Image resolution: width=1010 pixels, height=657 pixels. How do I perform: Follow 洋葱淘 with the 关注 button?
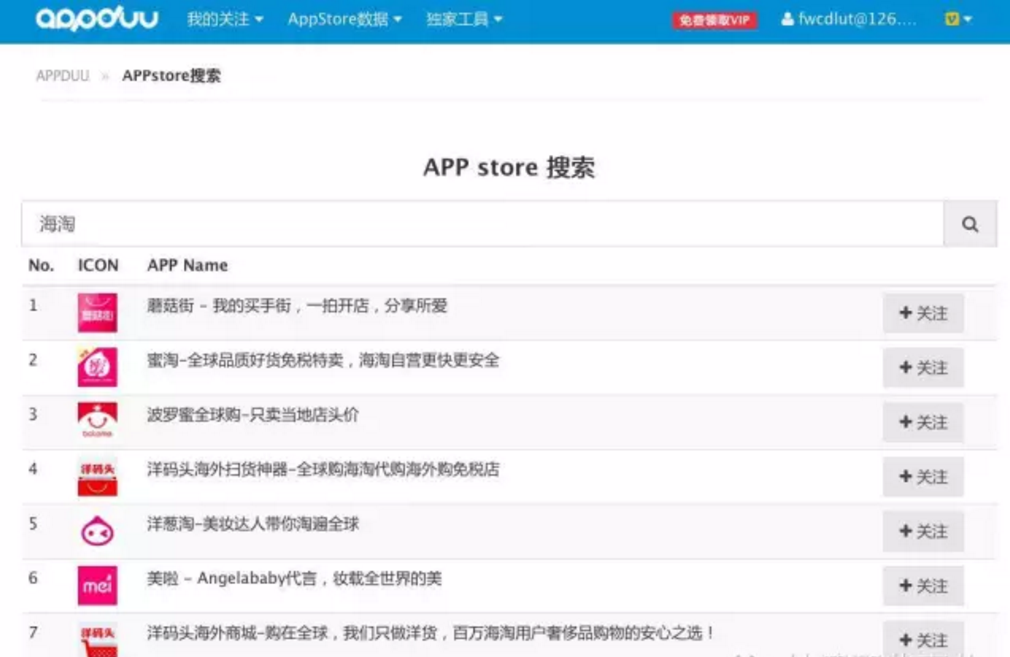click(x=923, y=531)
